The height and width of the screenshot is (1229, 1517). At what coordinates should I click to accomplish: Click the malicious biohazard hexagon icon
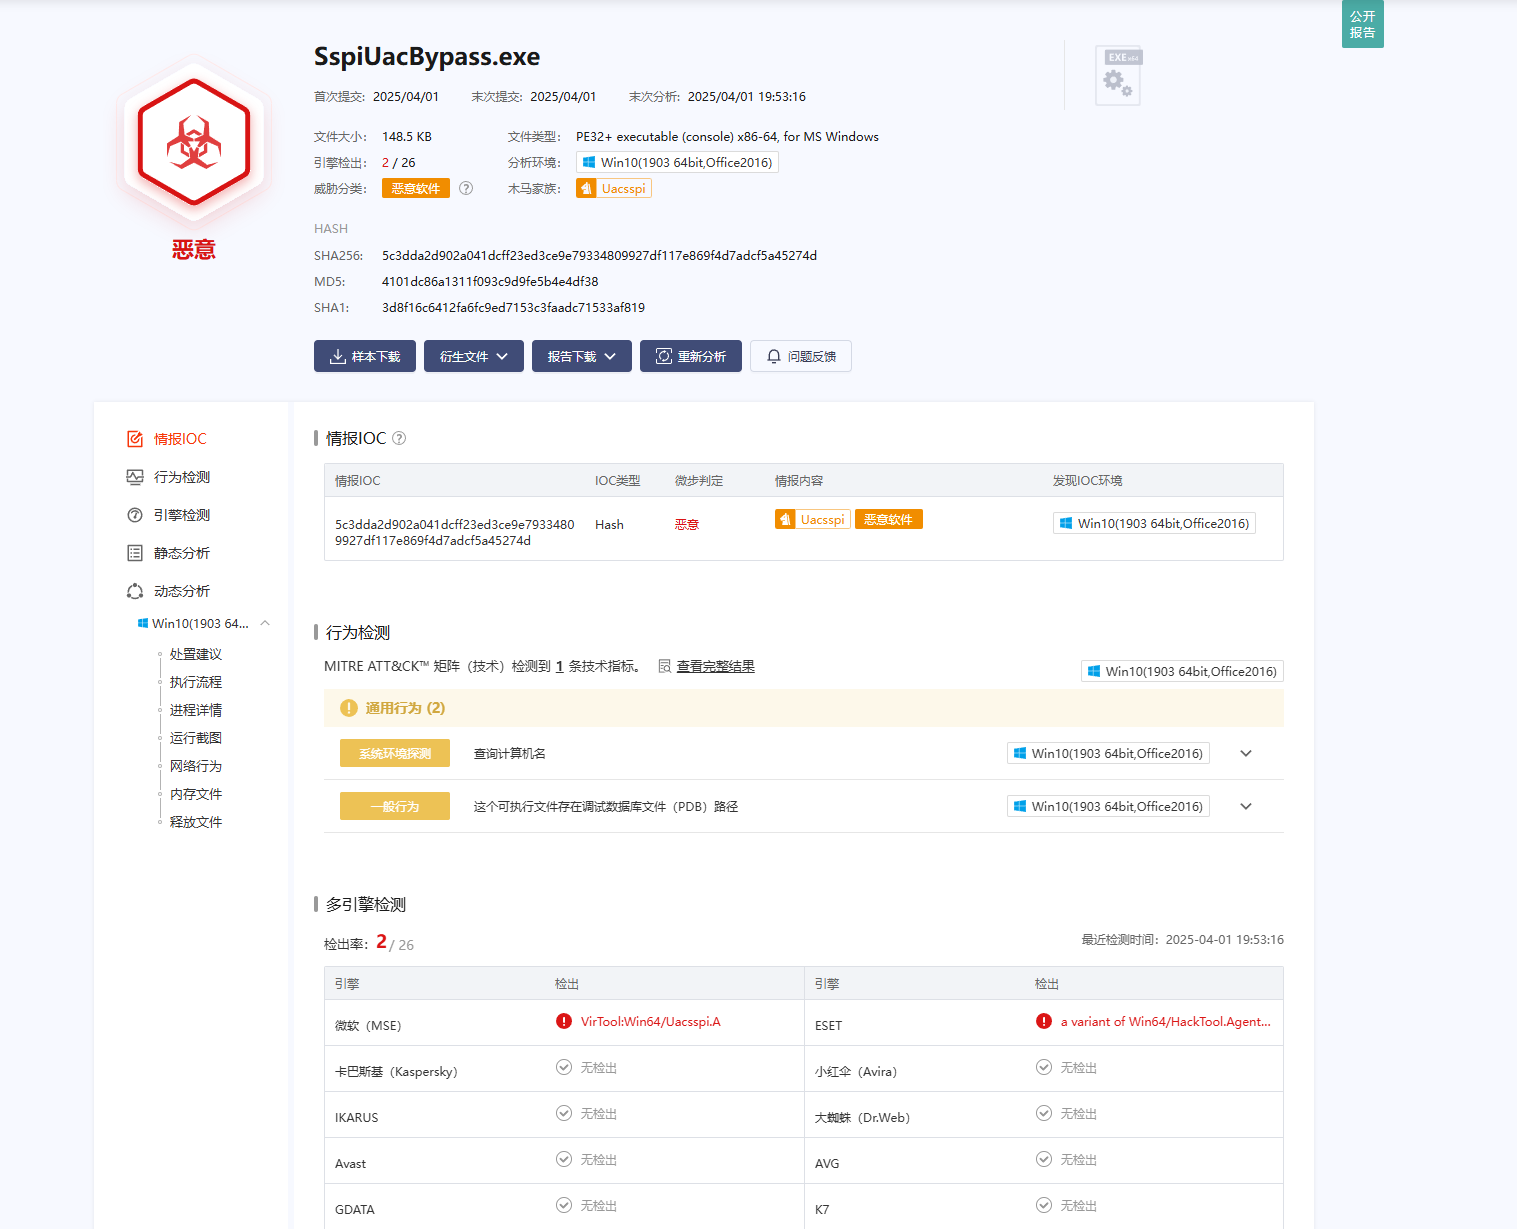(193, 142)
